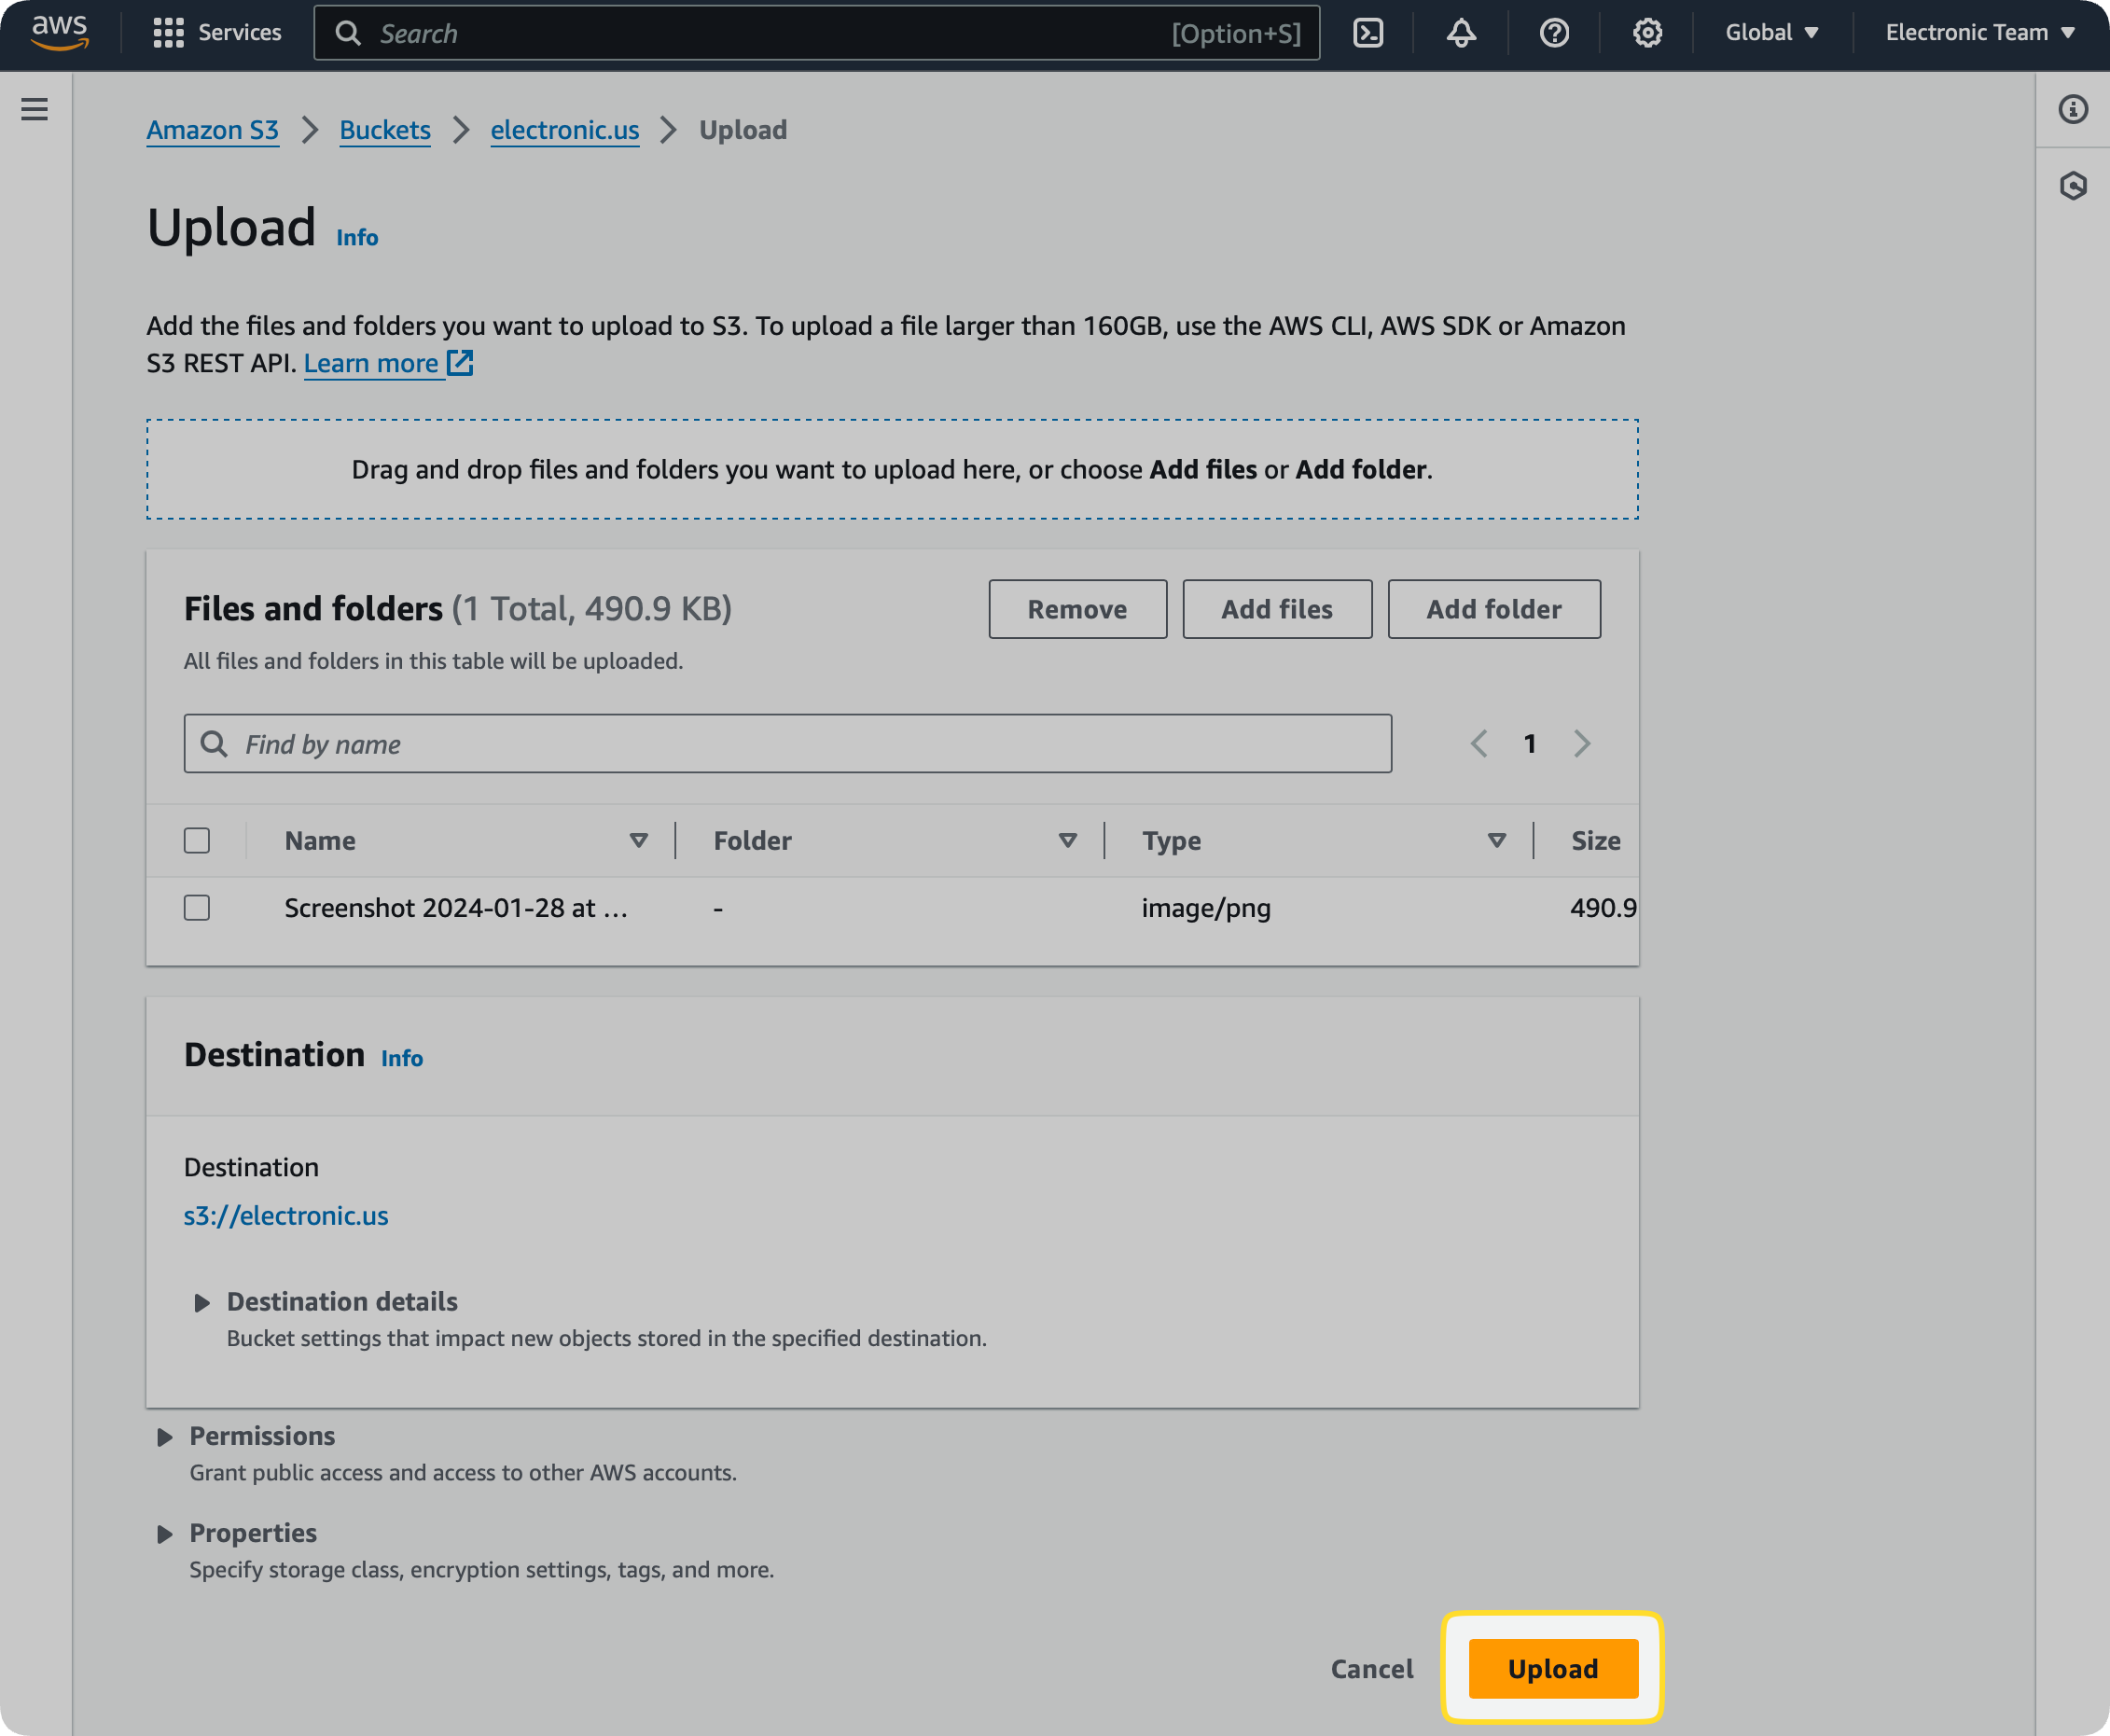
Task: Open the Info panel icon on right sidebar
Action: point(2073,110)
